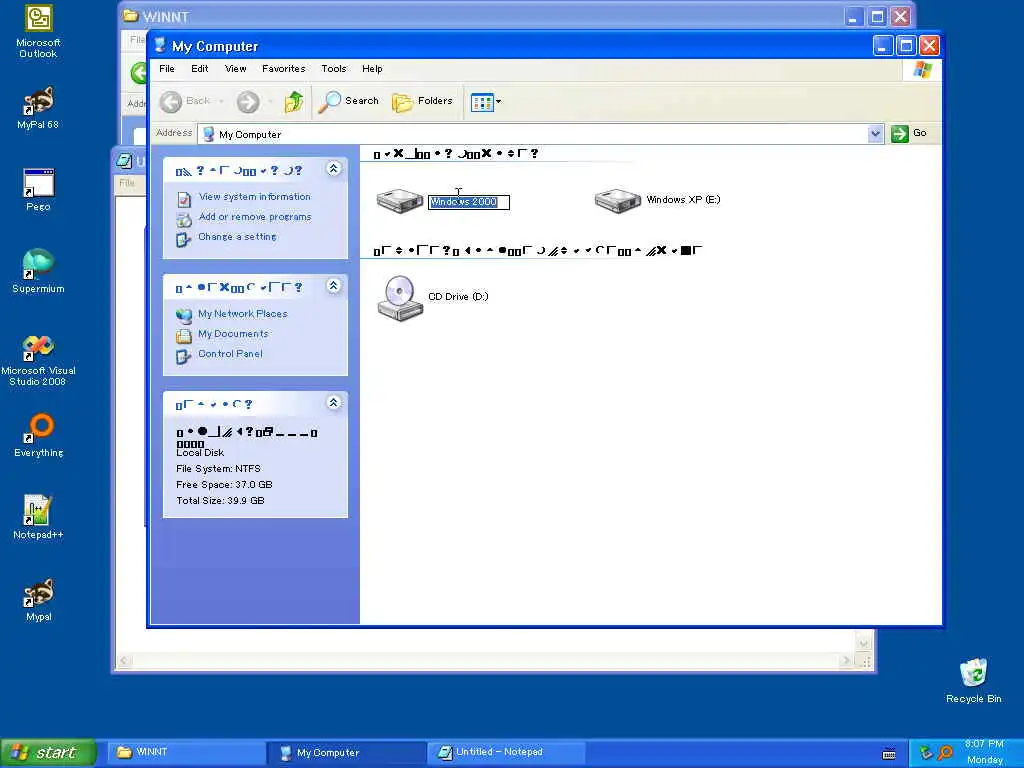Viewport: 1024px width, 768px height.
Task: Launch MyPal 68 desktop shortcut
Action: coord(38,108)
